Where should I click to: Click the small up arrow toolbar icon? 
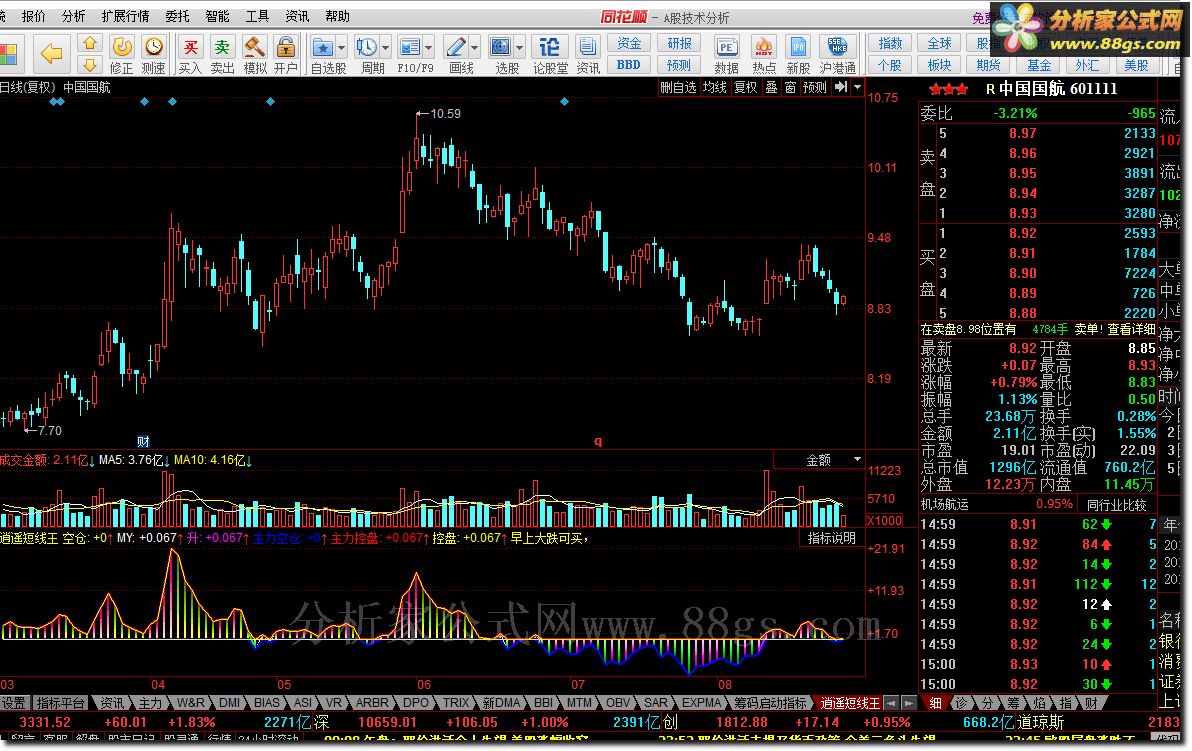90,43
